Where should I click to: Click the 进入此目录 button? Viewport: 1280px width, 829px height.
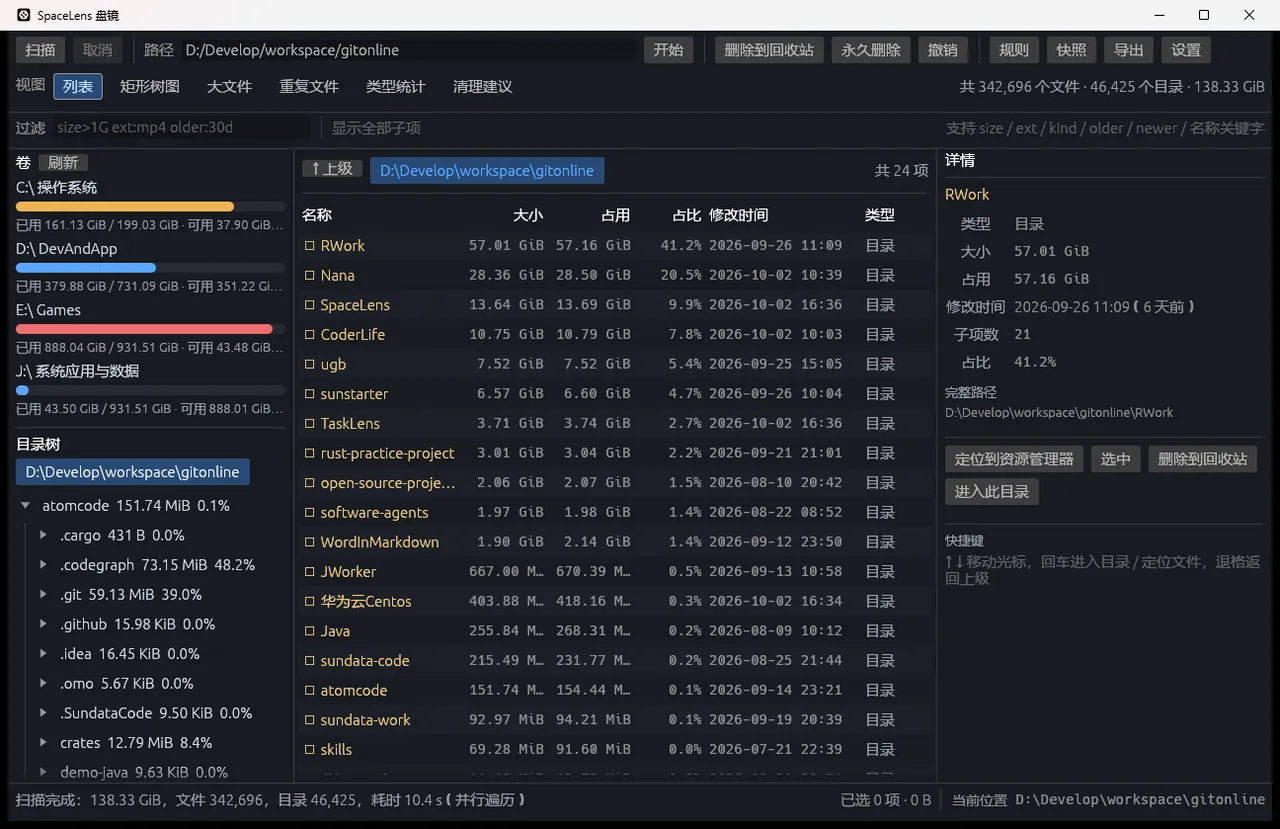point(992,492)
